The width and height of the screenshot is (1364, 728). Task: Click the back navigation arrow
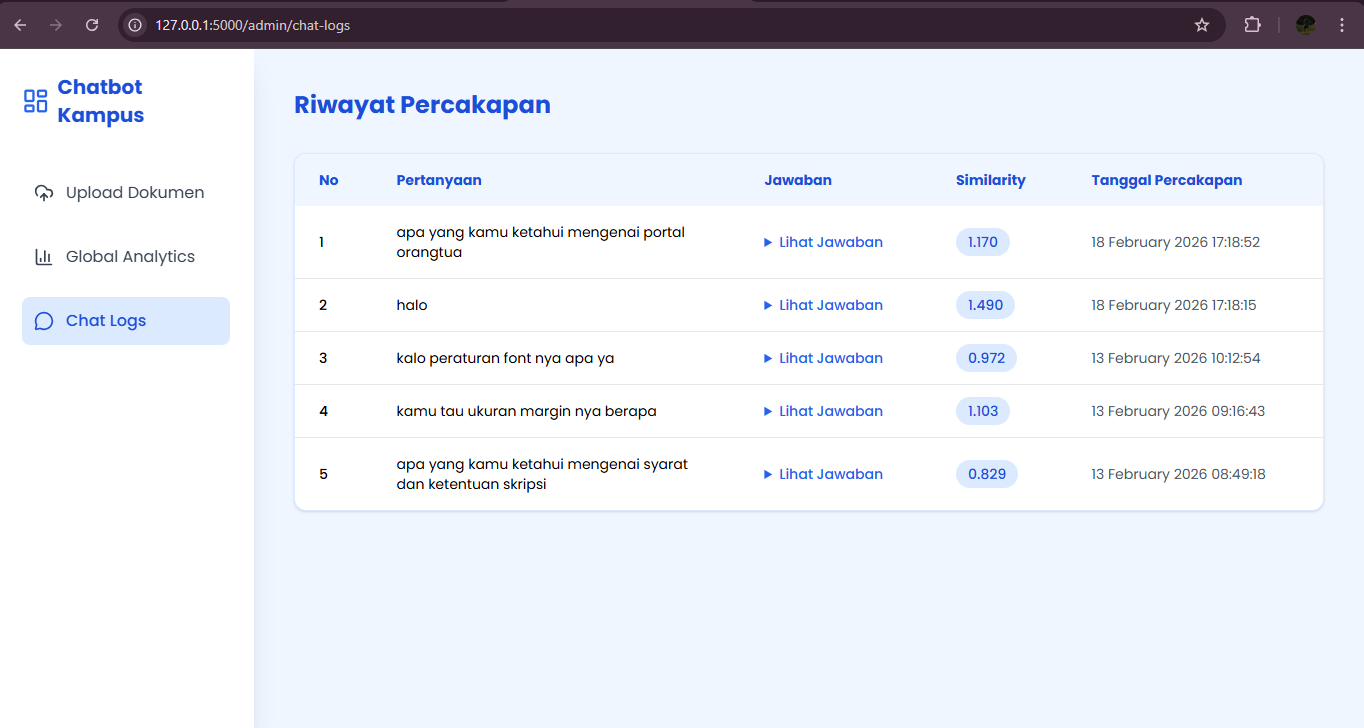(20, 24)
